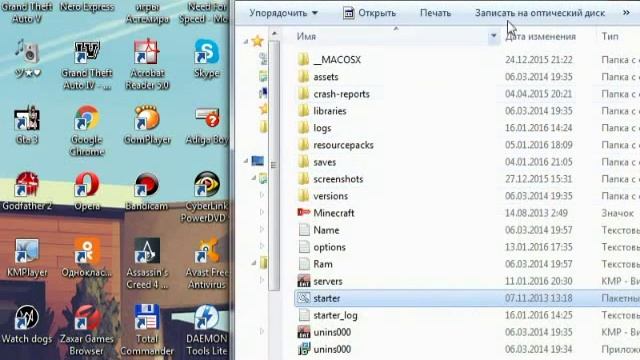Open GomPlayer desktop icon

click(x=147, y=124)
